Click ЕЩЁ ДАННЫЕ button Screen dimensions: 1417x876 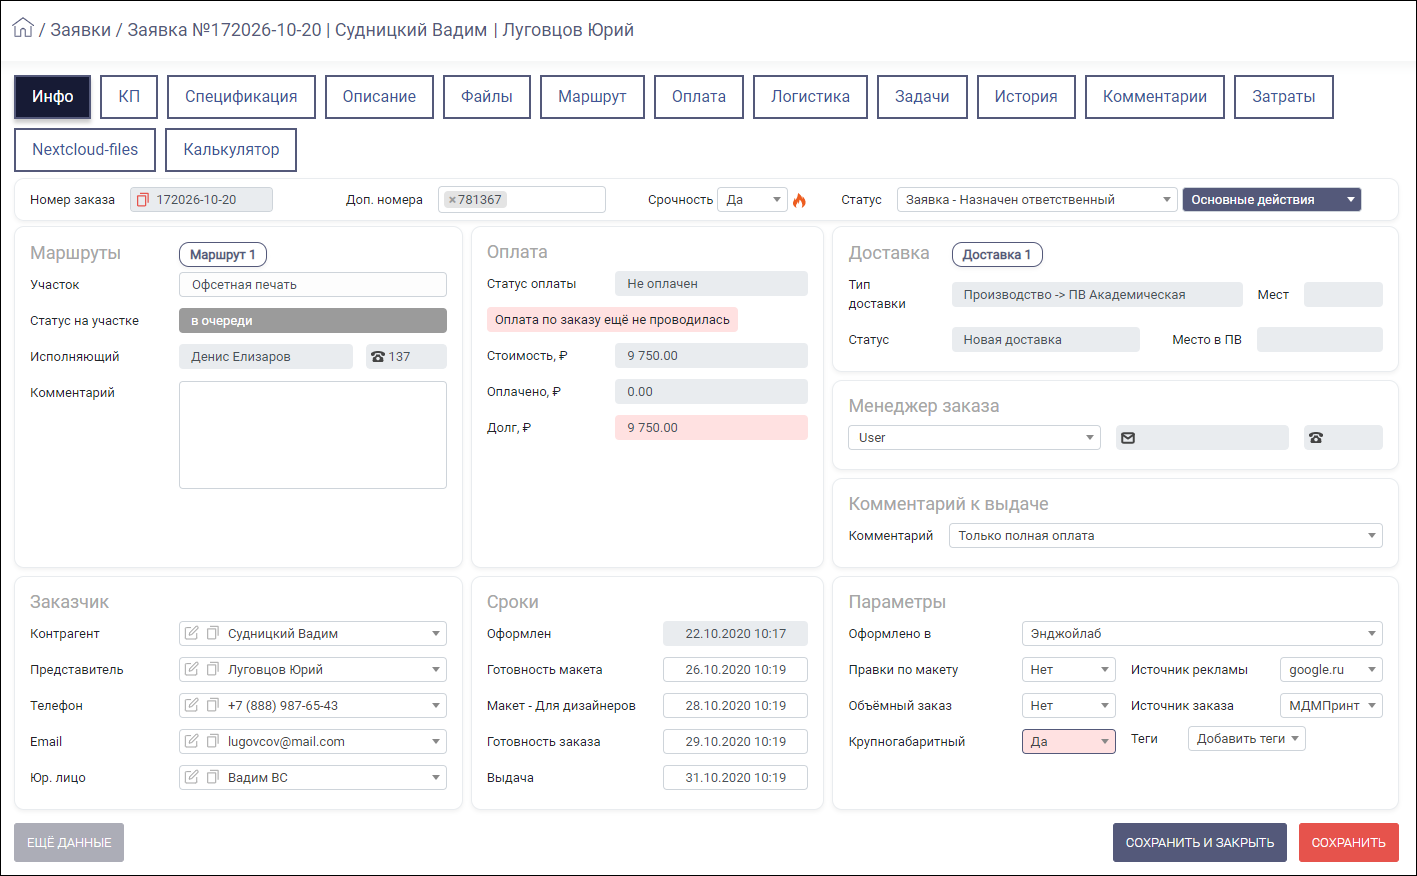(69, 843)
